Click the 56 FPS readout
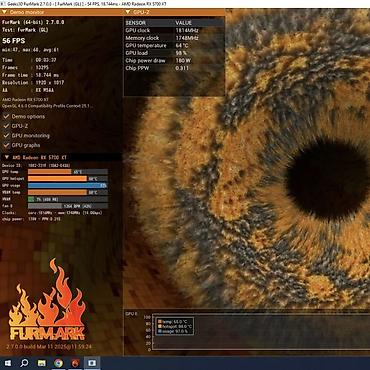 pos(14,41)
